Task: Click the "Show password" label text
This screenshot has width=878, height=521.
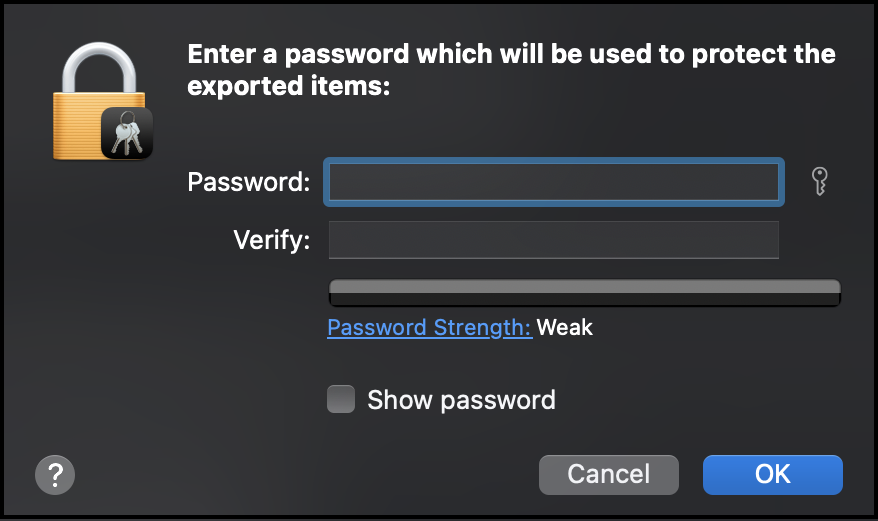Action: click(461, 400)
